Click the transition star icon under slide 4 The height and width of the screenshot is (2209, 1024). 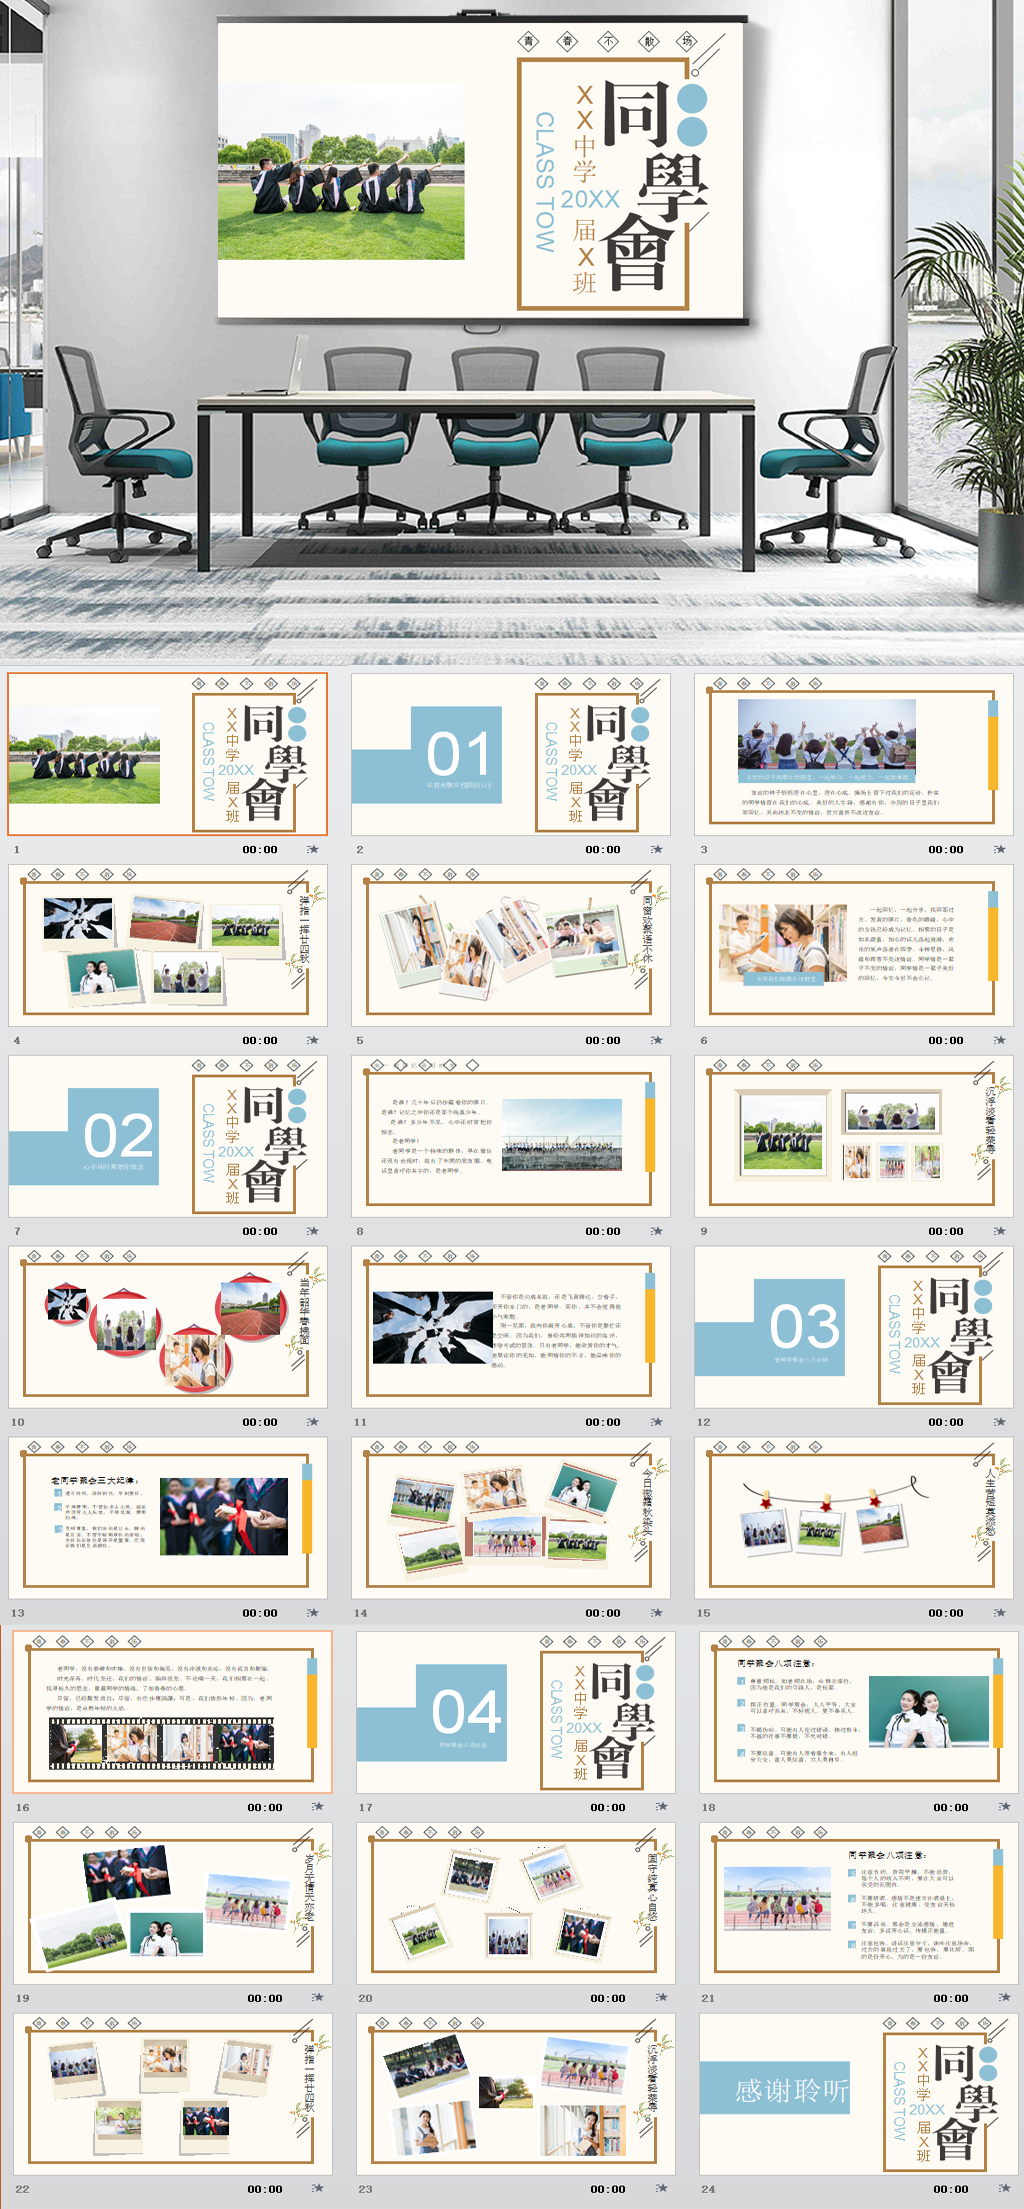coord(313,1040)
